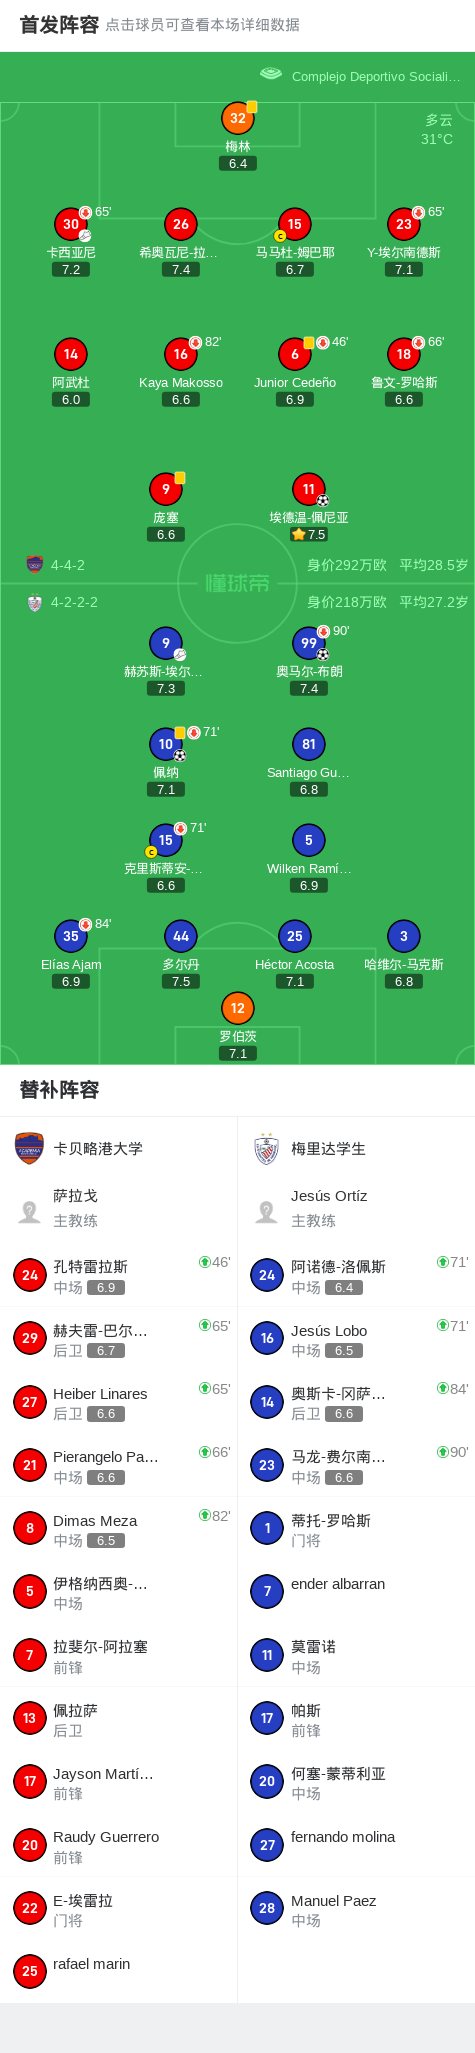Open 梅里达学生 team crest in substitutes

point(267,1148)
